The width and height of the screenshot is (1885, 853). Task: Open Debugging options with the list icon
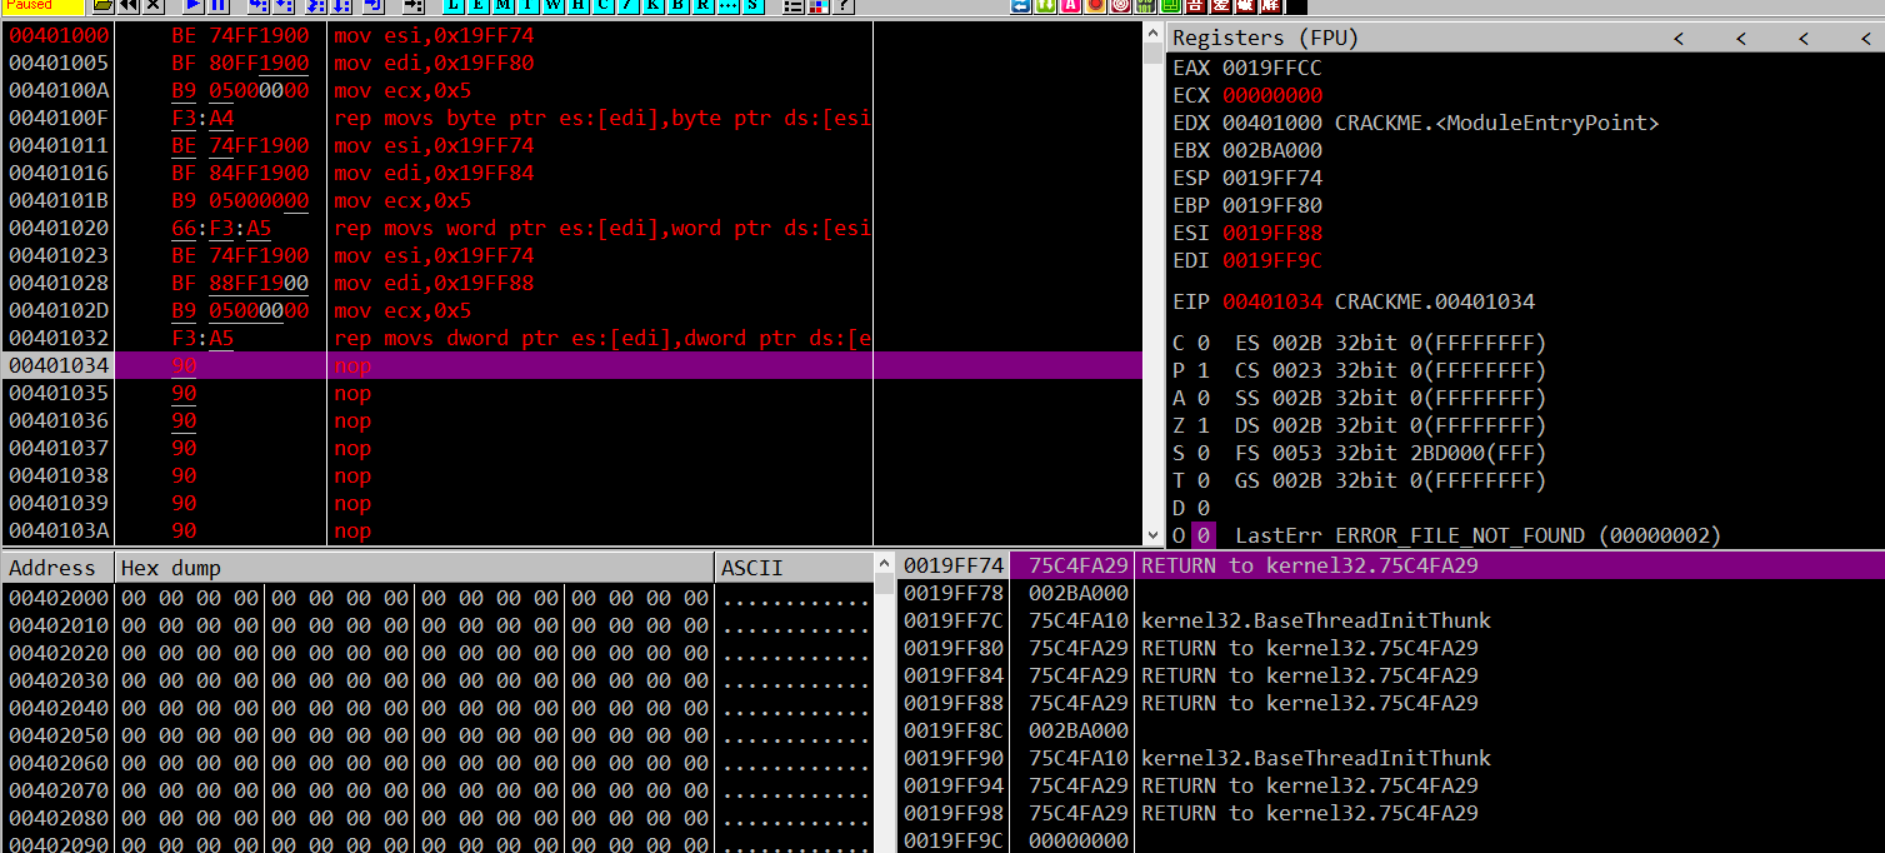tap(793, 5)
